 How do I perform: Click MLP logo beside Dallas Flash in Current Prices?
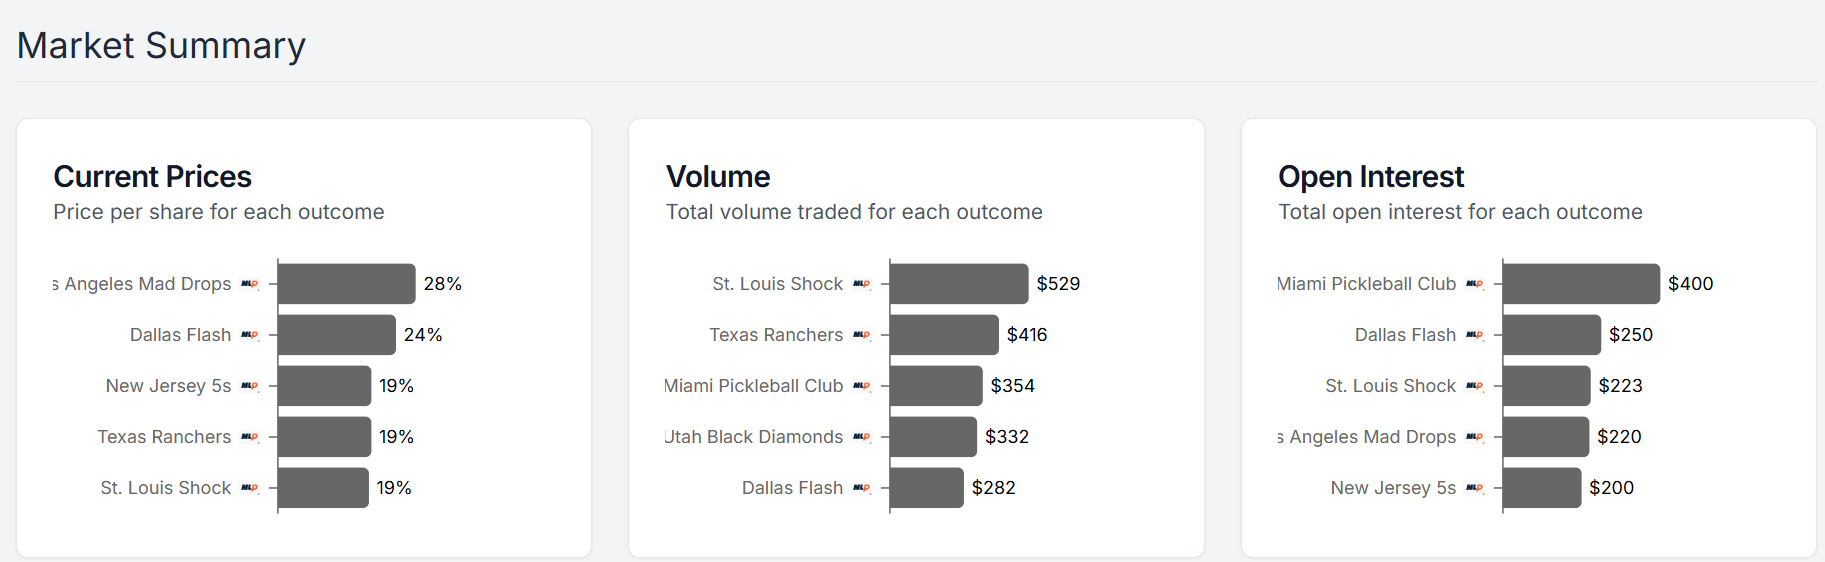[250, 335]
